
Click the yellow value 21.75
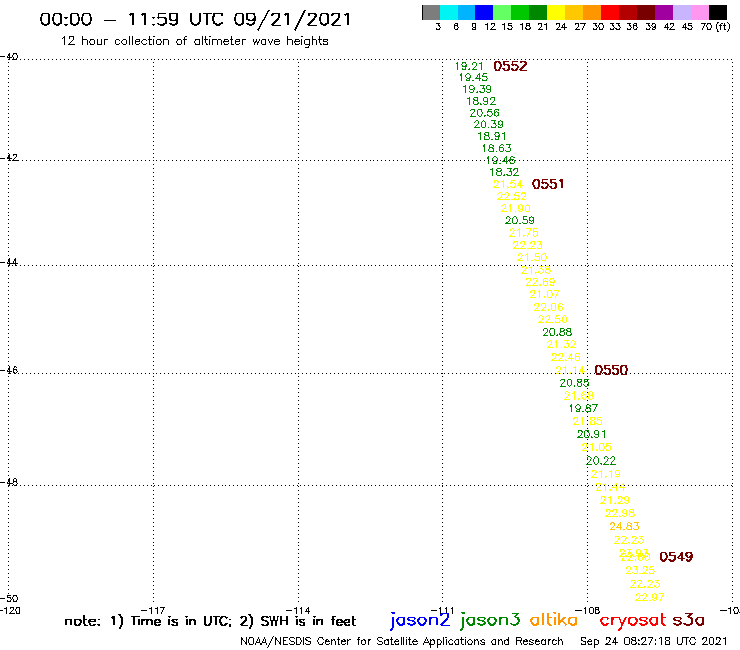coord(523,233)
